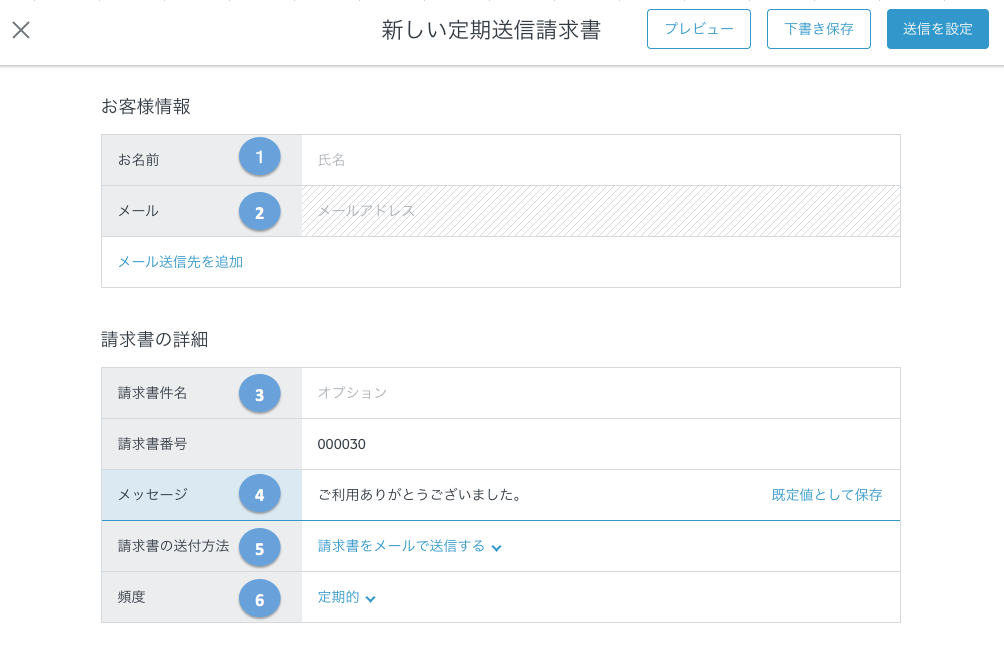Click the メッセージ label

[152, 494]
